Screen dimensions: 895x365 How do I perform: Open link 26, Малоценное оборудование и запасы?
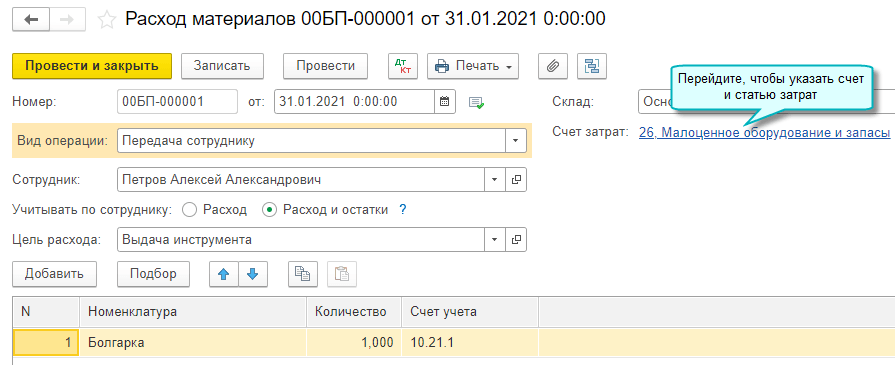point(764,133)
